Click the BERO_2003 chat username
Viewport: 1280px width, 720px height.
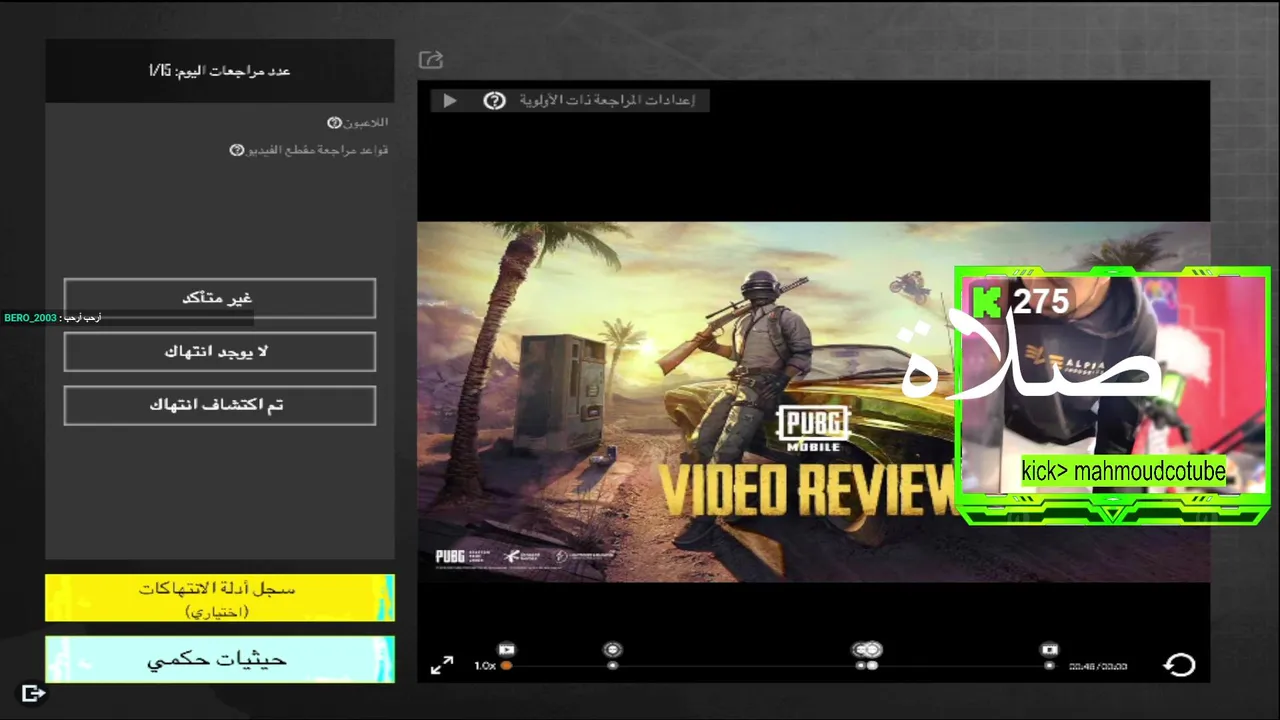[x=30, y=318]
